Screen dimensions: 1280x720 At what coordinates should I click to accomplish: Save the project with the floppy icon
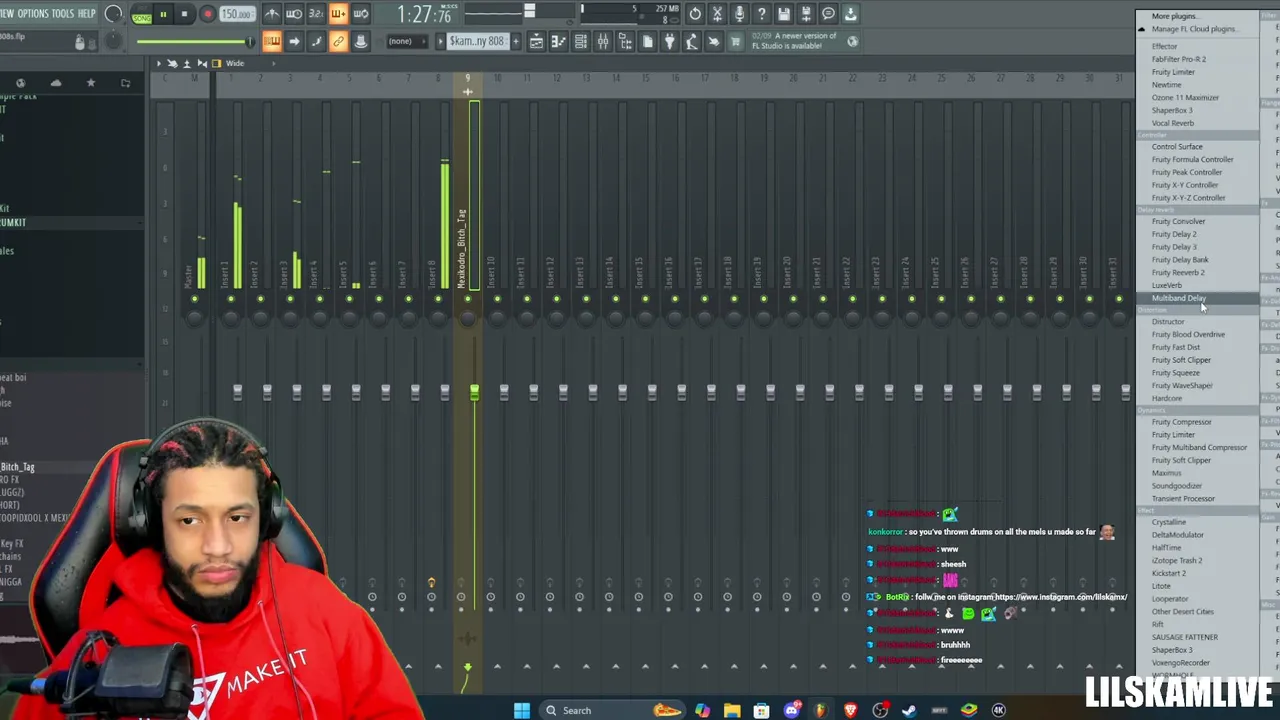(x=784, y=14)
